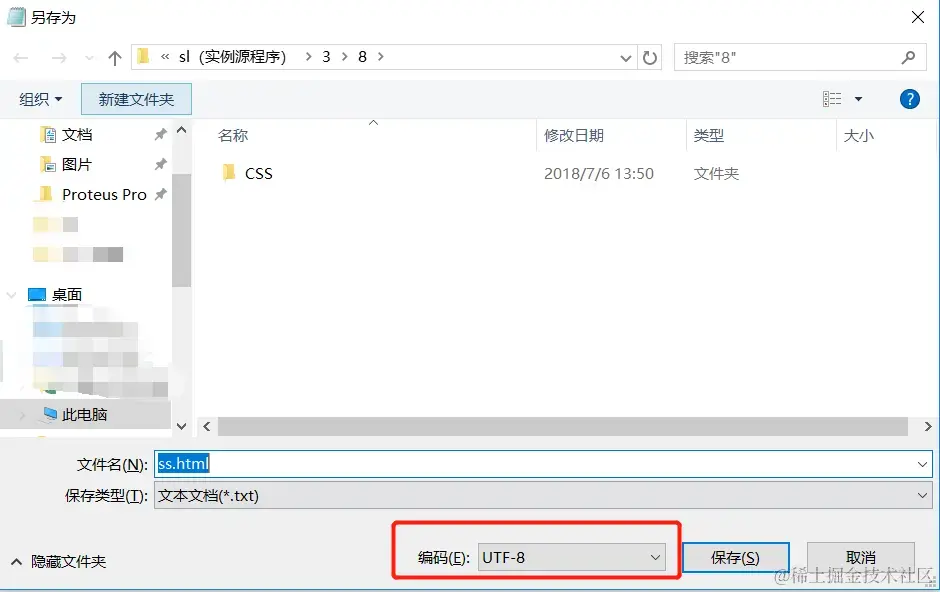Click the magnifier search icon
Image resolution: width=940 pixels, height=592 pixels.
[908, 58]
